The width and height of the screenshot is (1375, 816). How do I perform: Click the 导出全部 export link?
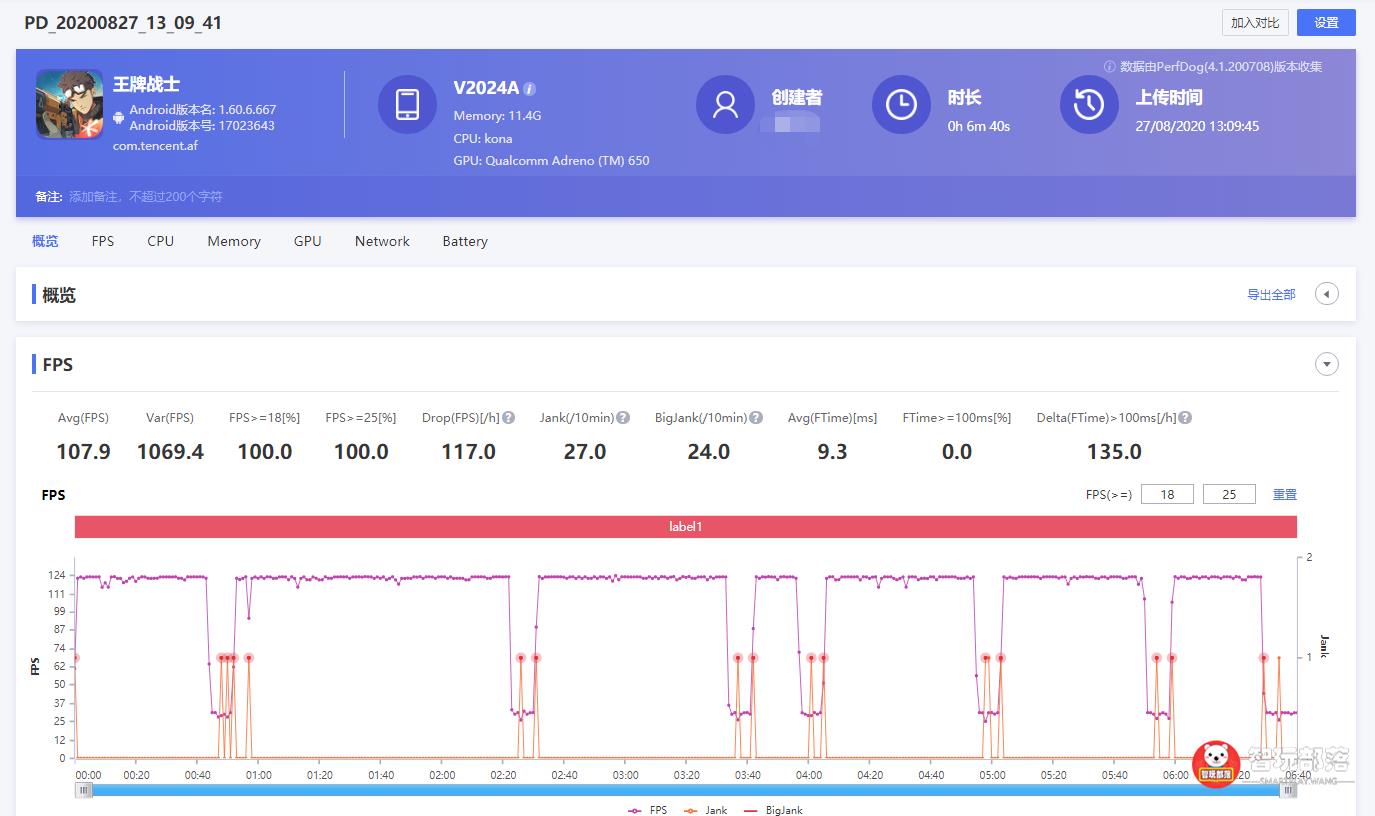(x=1271, y=294)
